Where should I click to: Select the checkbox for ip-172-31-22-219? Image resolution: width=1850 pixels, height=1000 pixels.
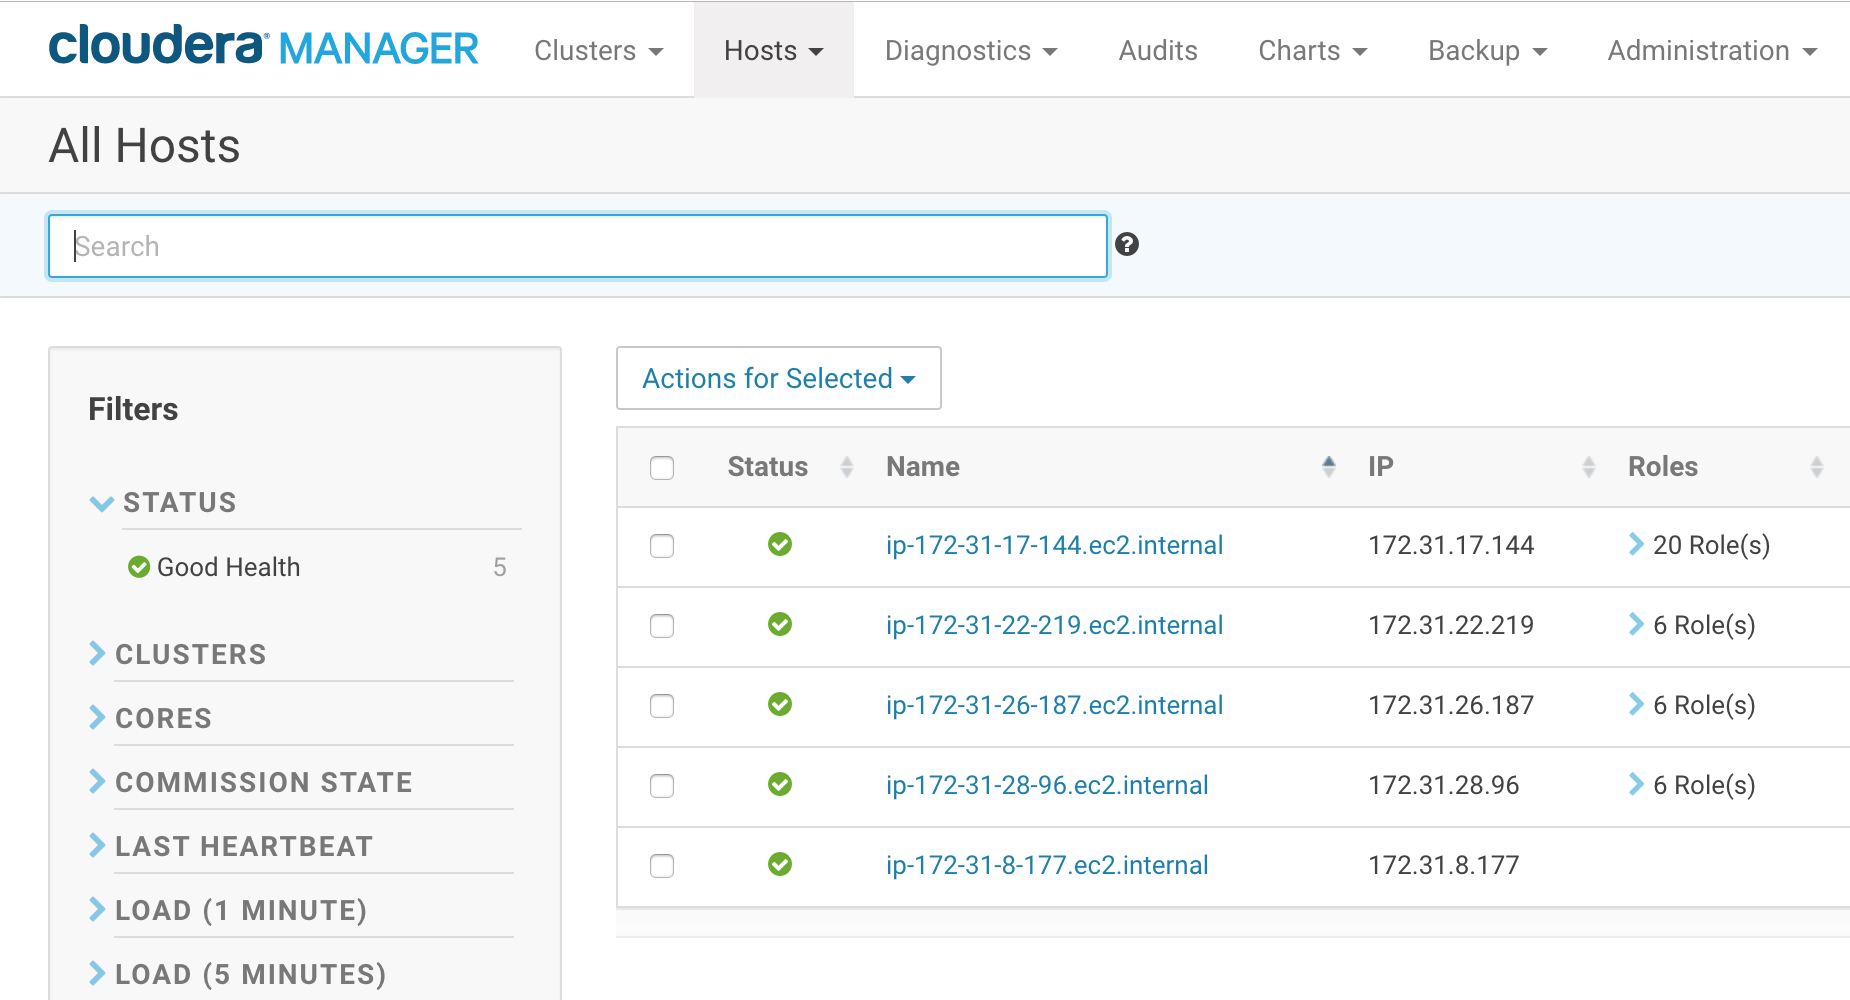click(662, 626)
